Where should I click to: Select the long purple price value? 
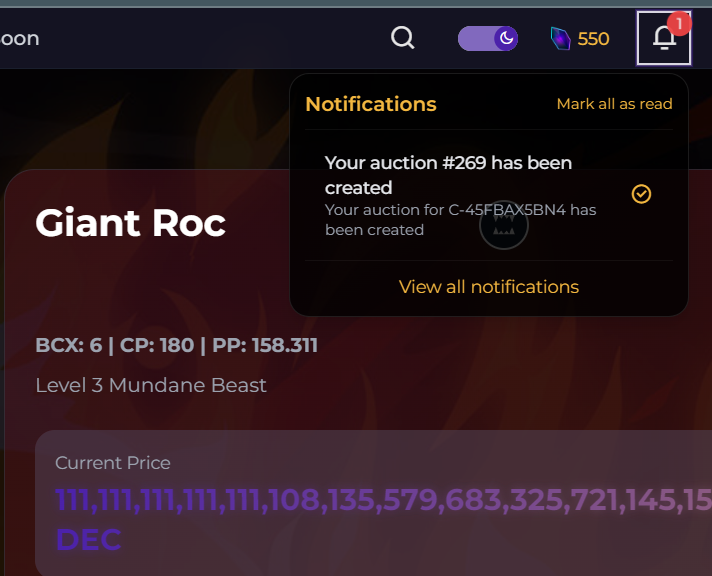(x=383, y=500)
